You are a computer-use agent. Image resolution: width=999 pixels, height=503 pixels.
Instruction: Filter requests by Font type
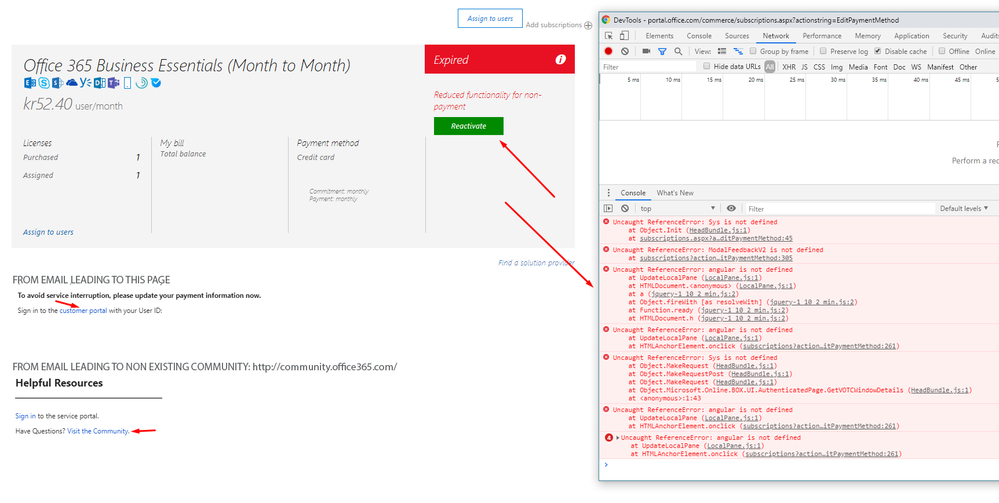(880, 67)
